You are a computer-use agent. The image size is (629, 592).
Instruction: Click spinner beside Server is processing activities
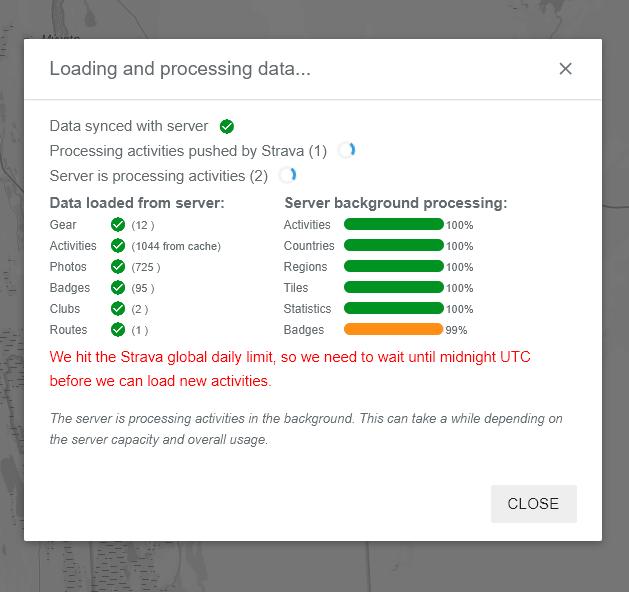pos(288,176)
